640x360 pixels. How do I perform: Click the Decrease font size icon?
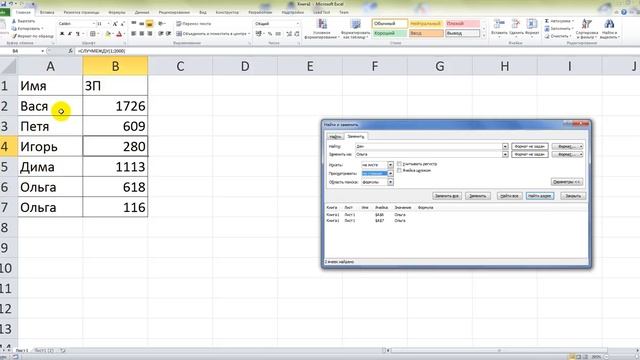tap(123, 24)
